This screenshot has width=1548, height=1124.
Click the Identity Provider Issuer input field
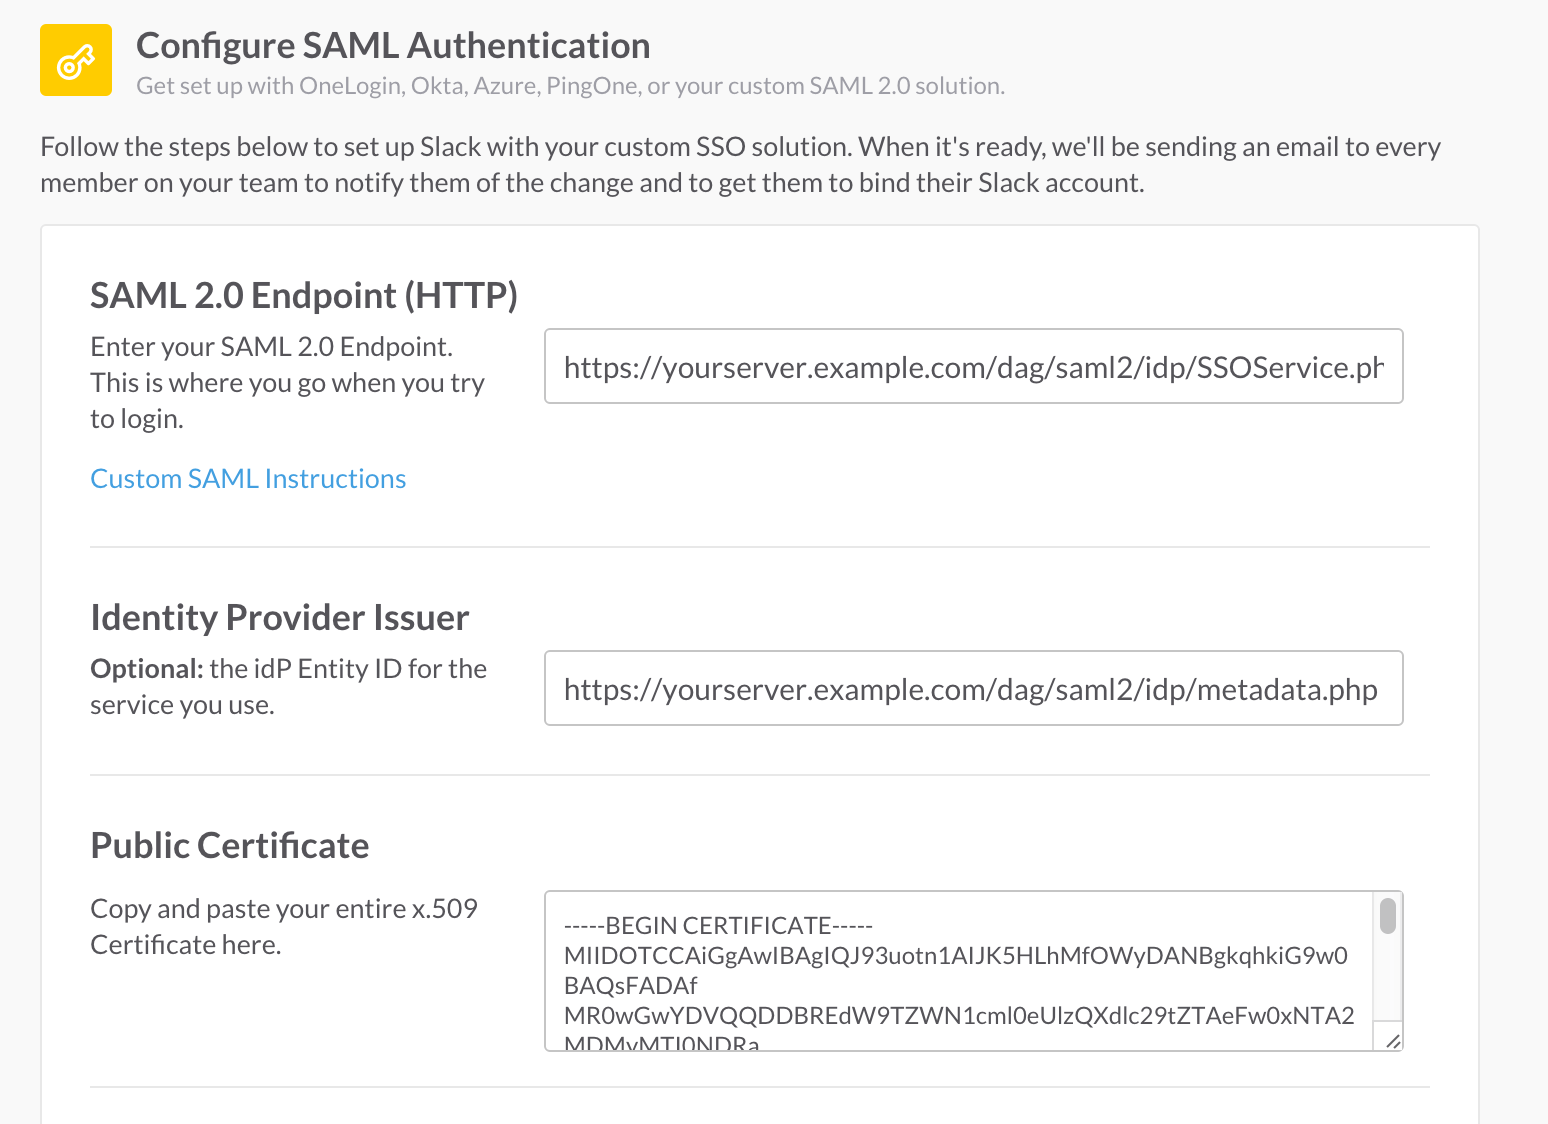[x=973, y=688]
